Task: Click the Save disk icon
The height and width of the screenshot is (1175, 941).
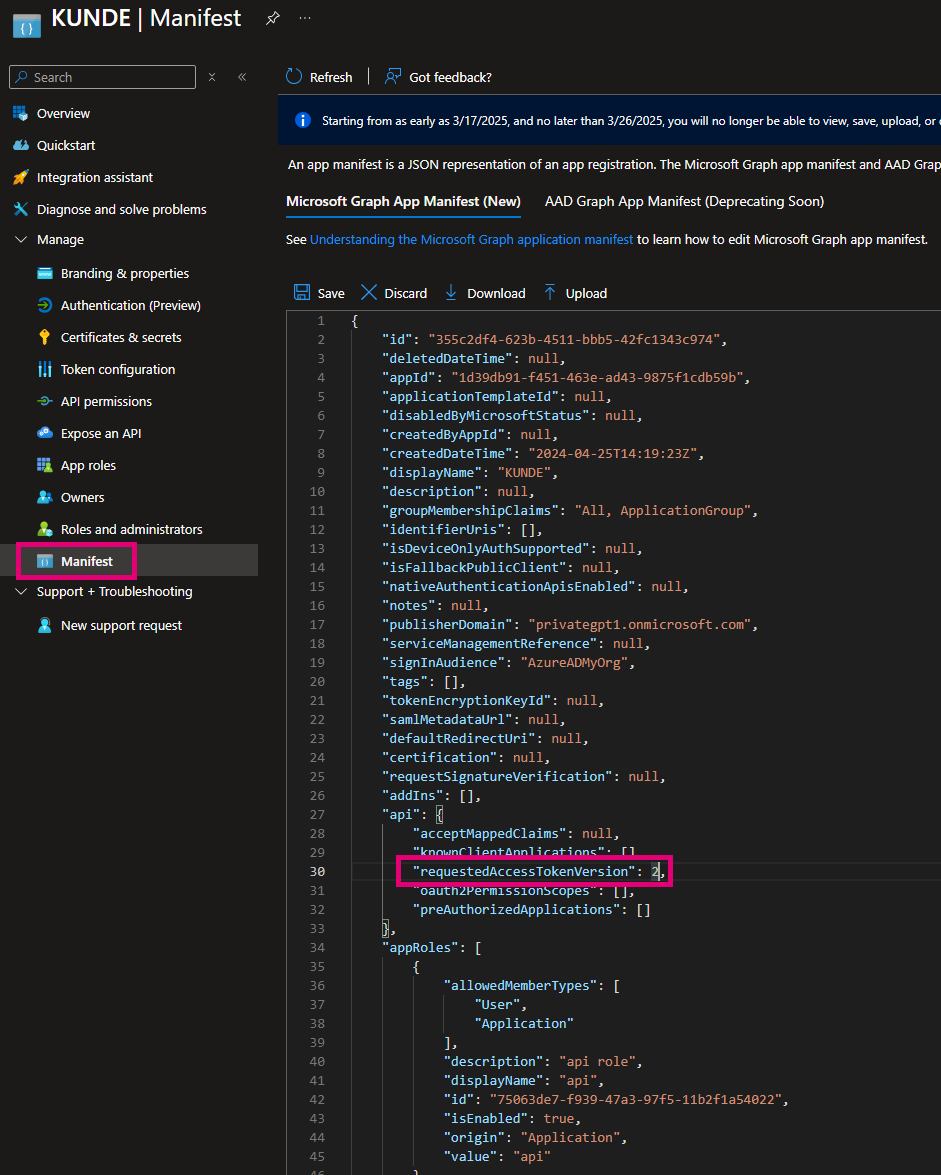Action: (x=301, y=293)
